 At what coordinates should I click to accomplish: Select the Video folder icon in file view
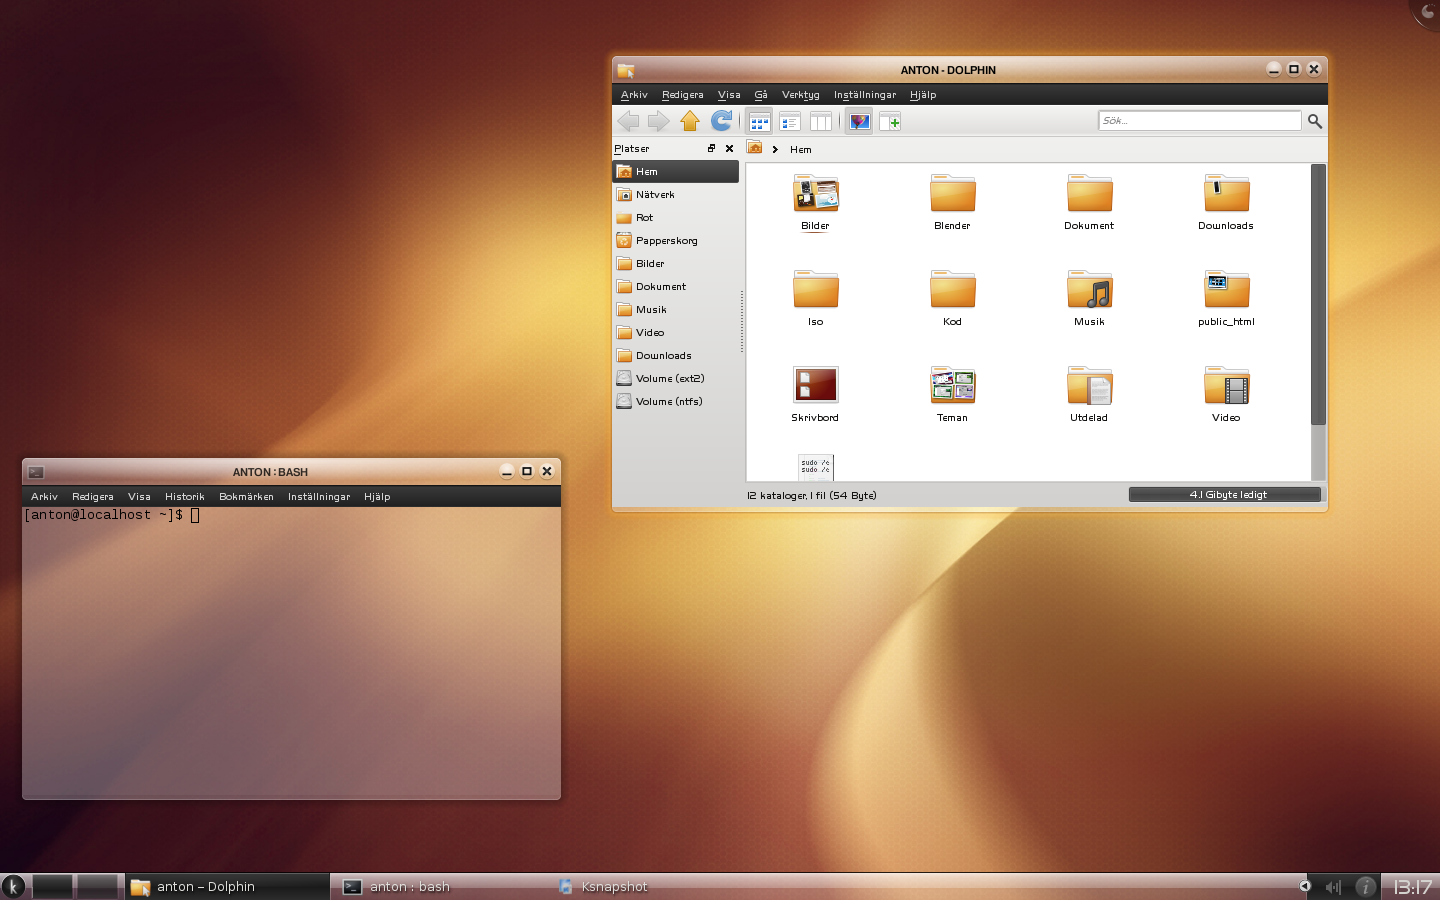[1227, 385]
